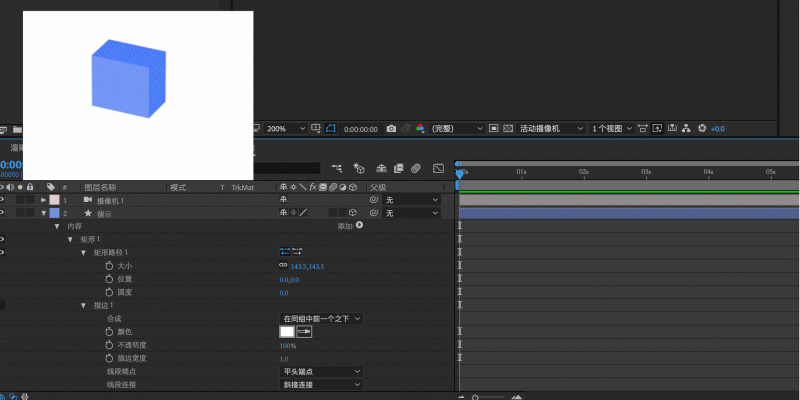Toggle stopwatch for 位置 property
The width and height of the screenshot is (800, 400).
pyautogui.click(x=109, y=279)
